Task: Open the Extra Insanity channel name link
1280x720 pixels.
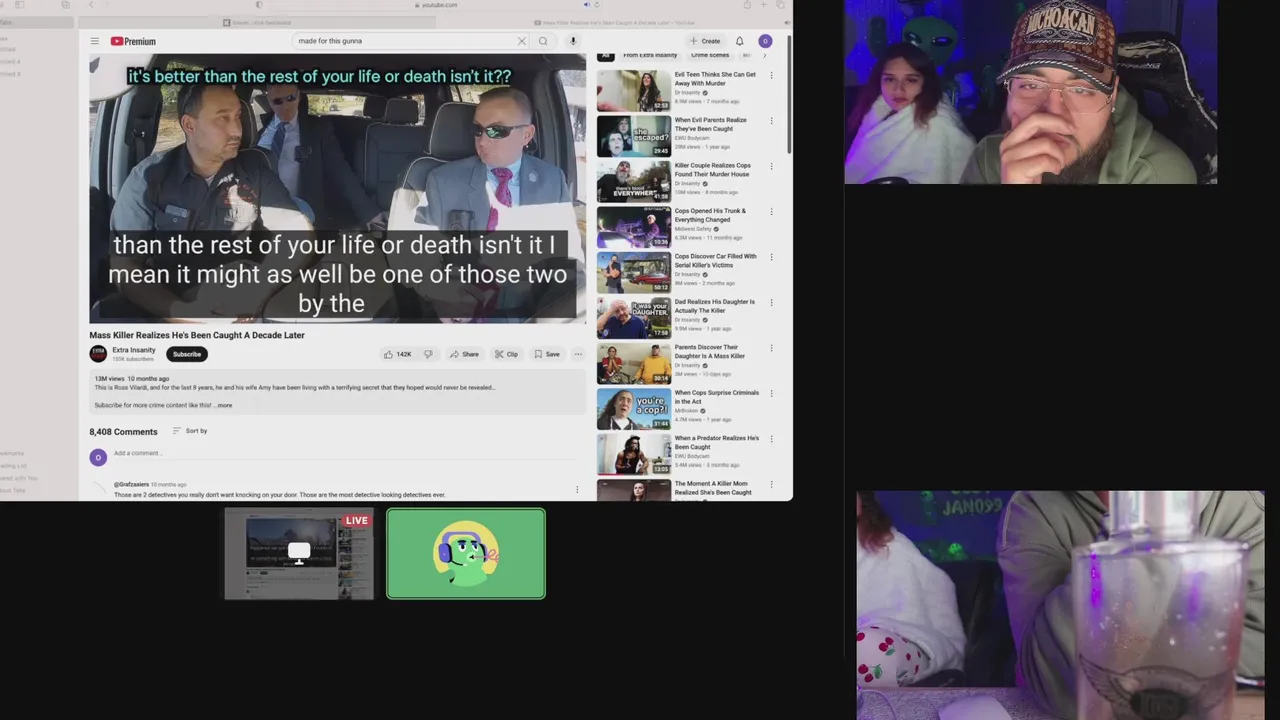Action: coord(134,350)
